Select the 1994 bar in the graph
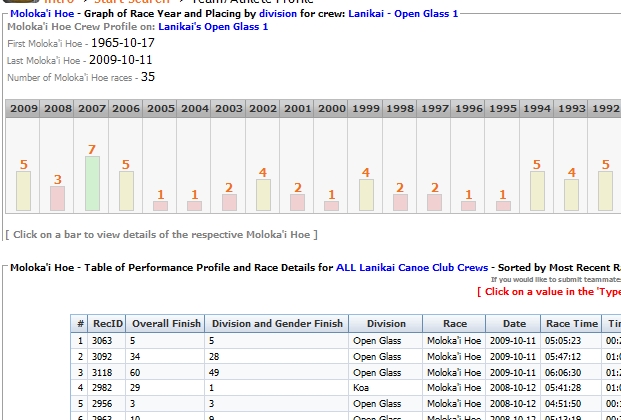Viewport: 621px width, 420px height. [x=537, y=190]
